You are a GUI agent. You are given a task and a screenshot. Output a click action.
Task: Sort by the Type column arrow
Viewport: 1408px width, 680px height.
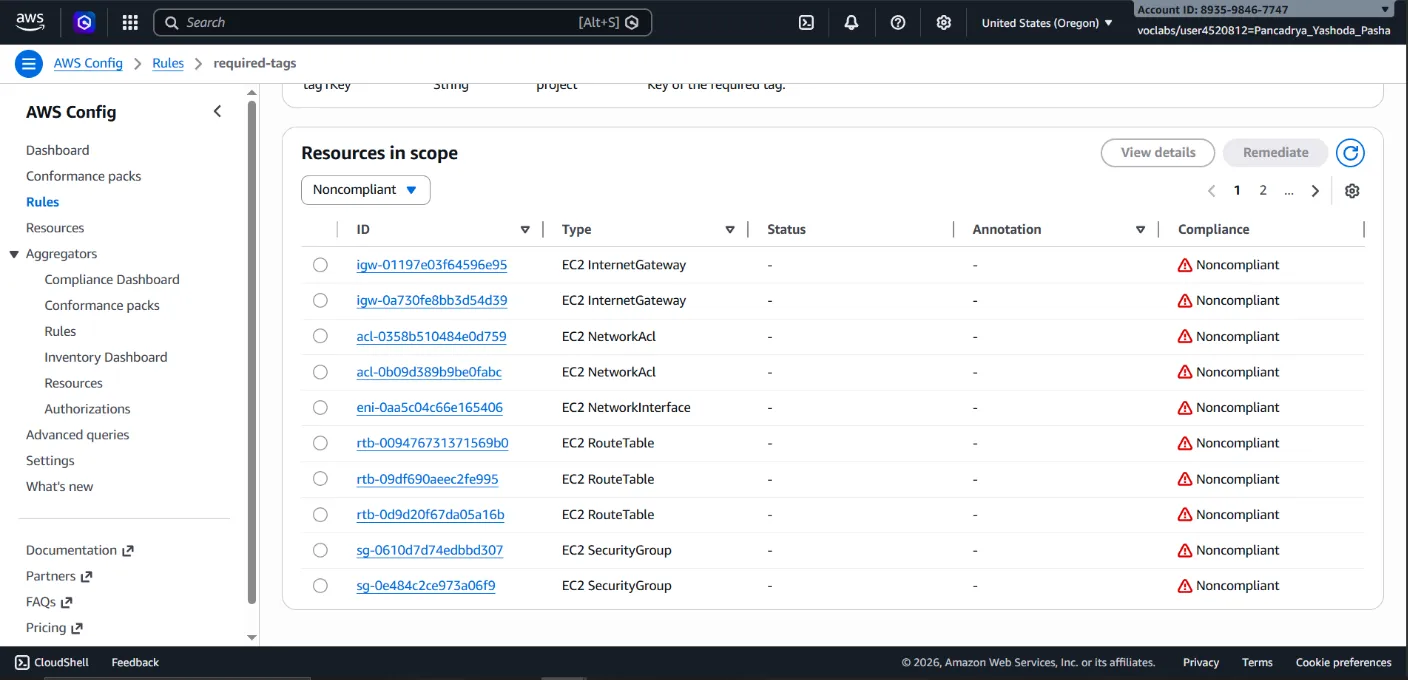(x=730, y=230)
